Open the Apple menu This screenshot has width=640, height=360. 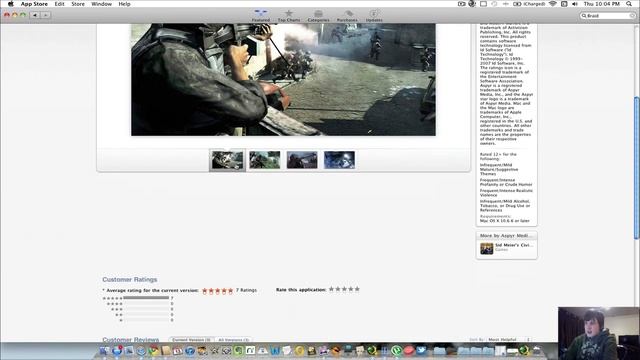tap(11, 4)
